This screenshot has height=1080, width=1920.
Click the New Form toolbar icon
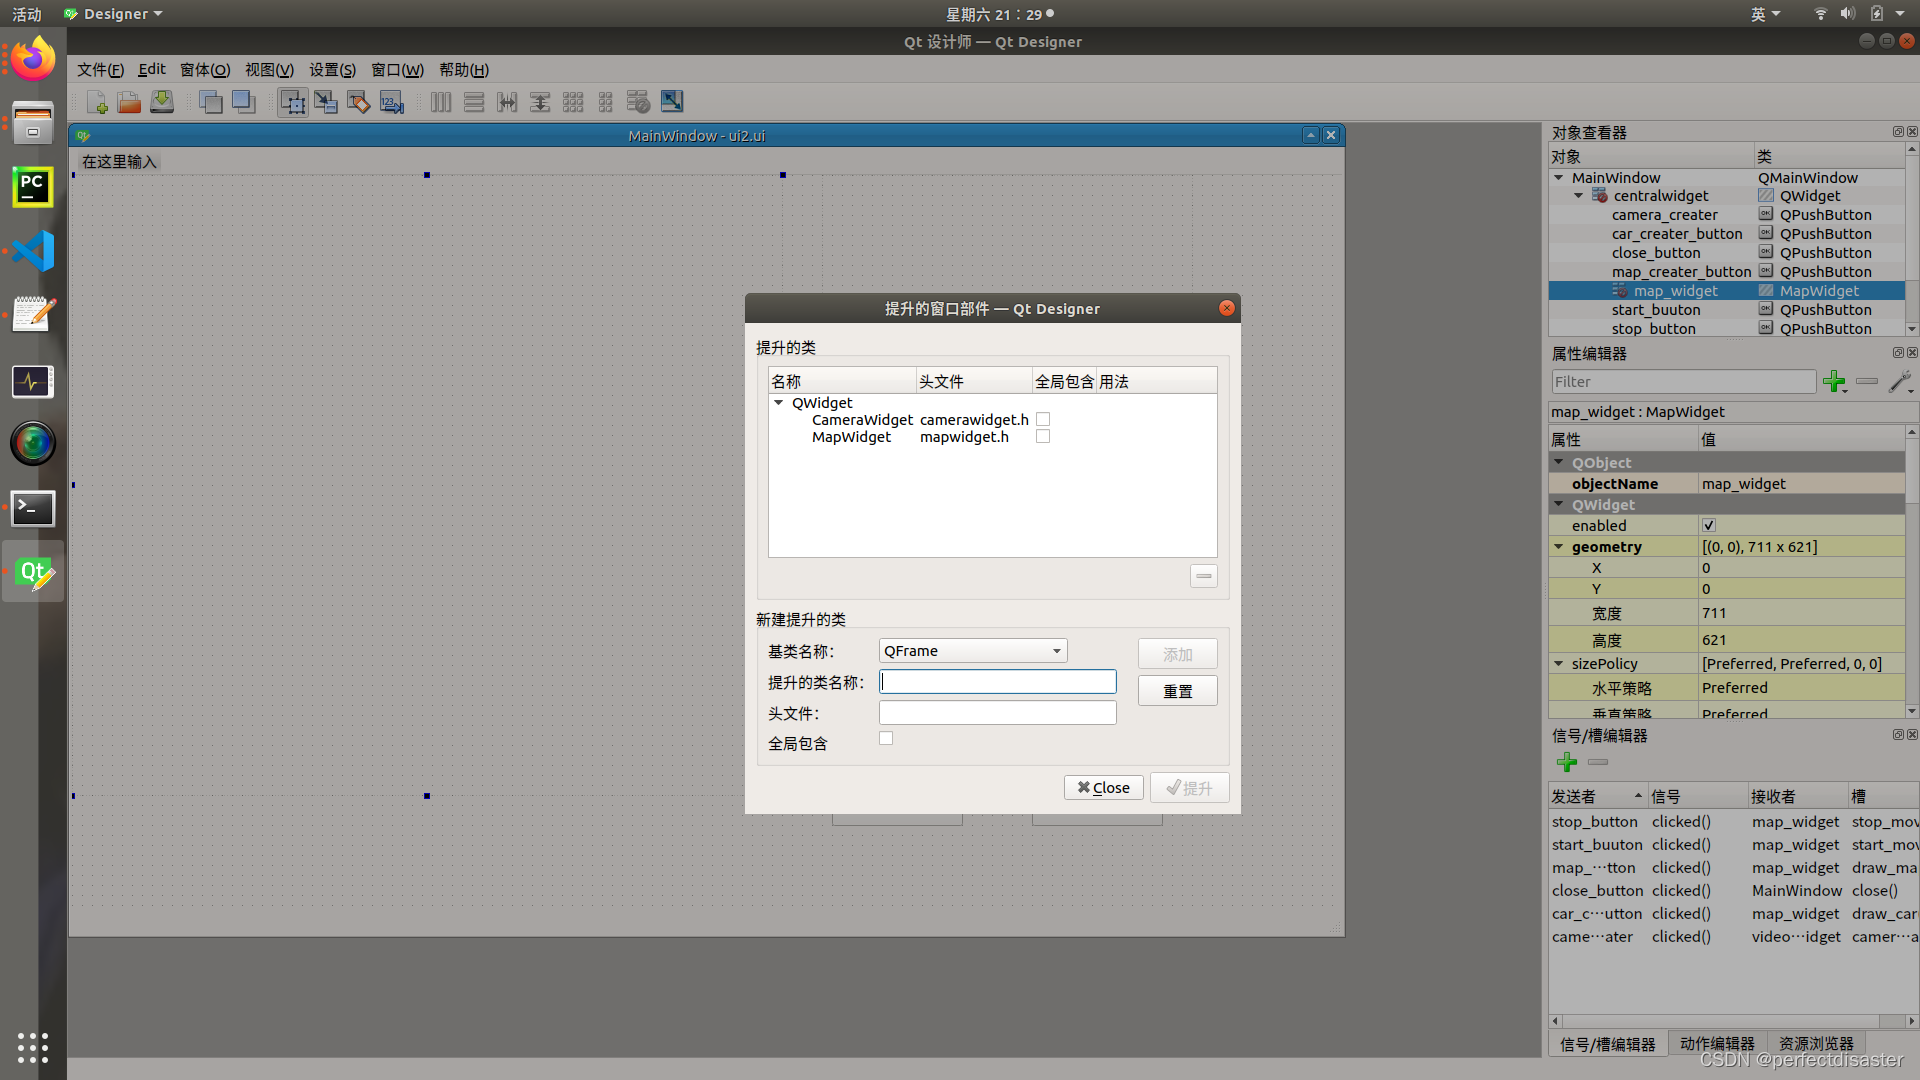(97, 102)
